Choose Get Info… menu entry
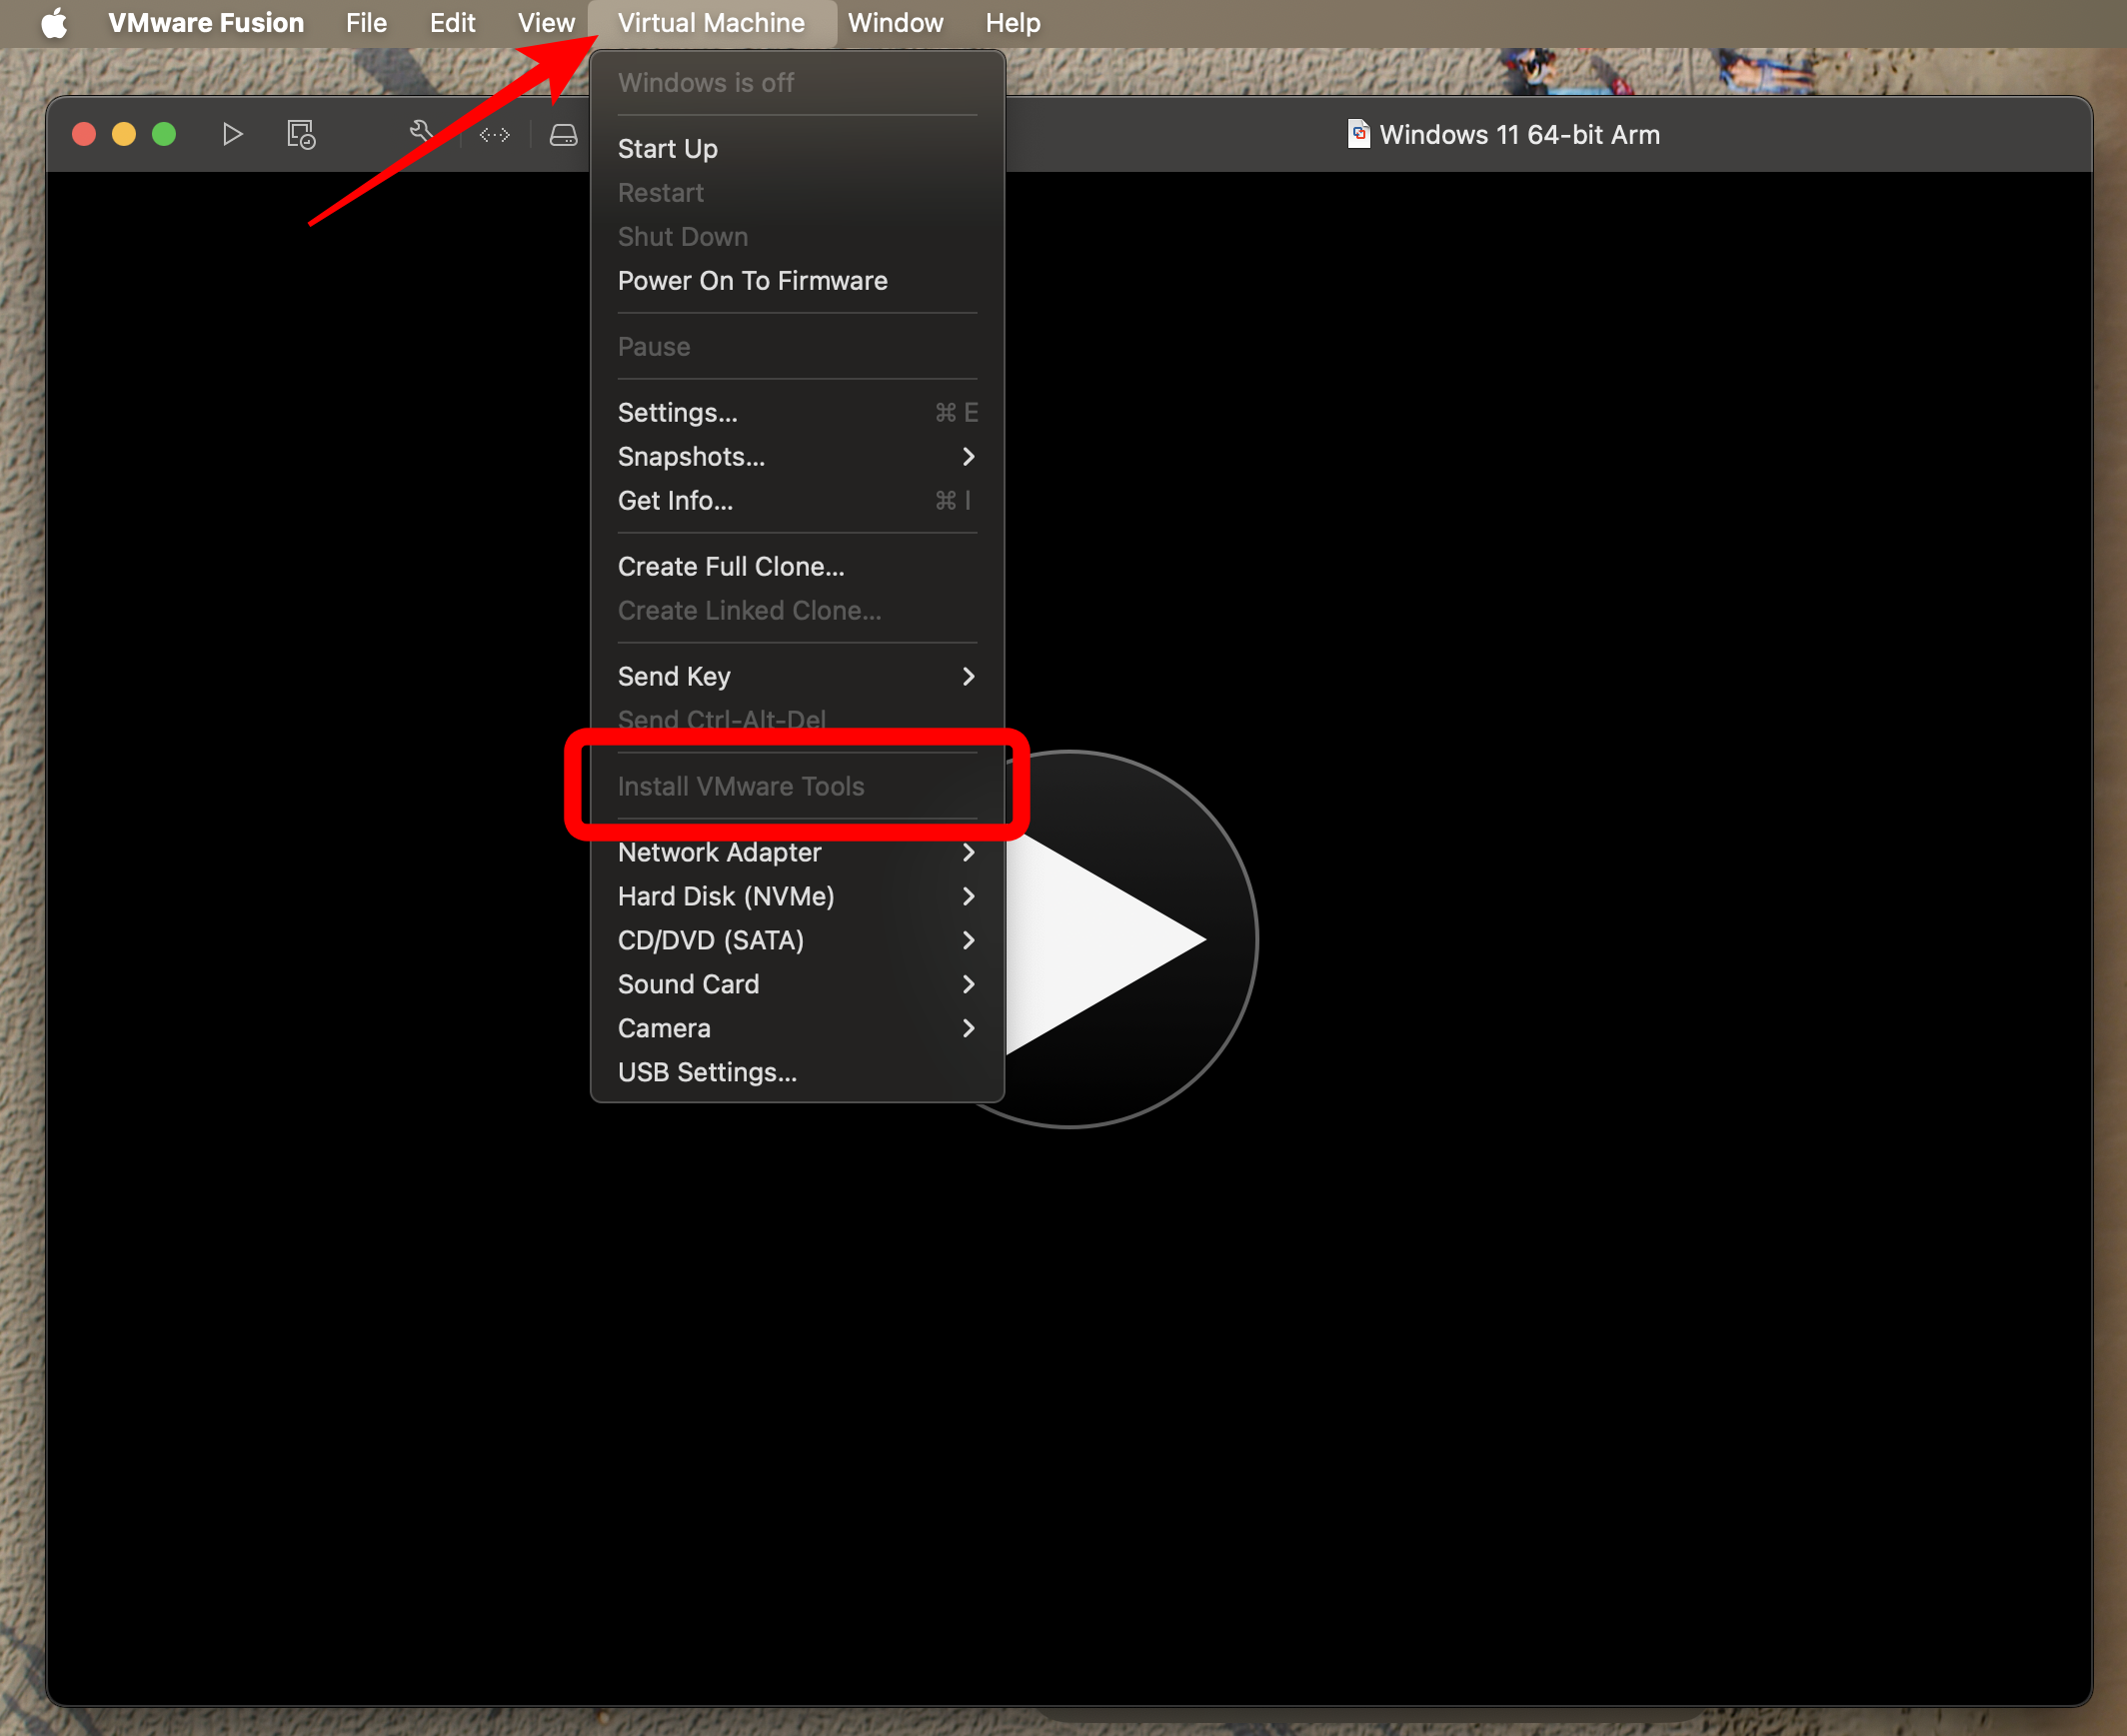The image size is (2127, 1736). coord(797,500)
